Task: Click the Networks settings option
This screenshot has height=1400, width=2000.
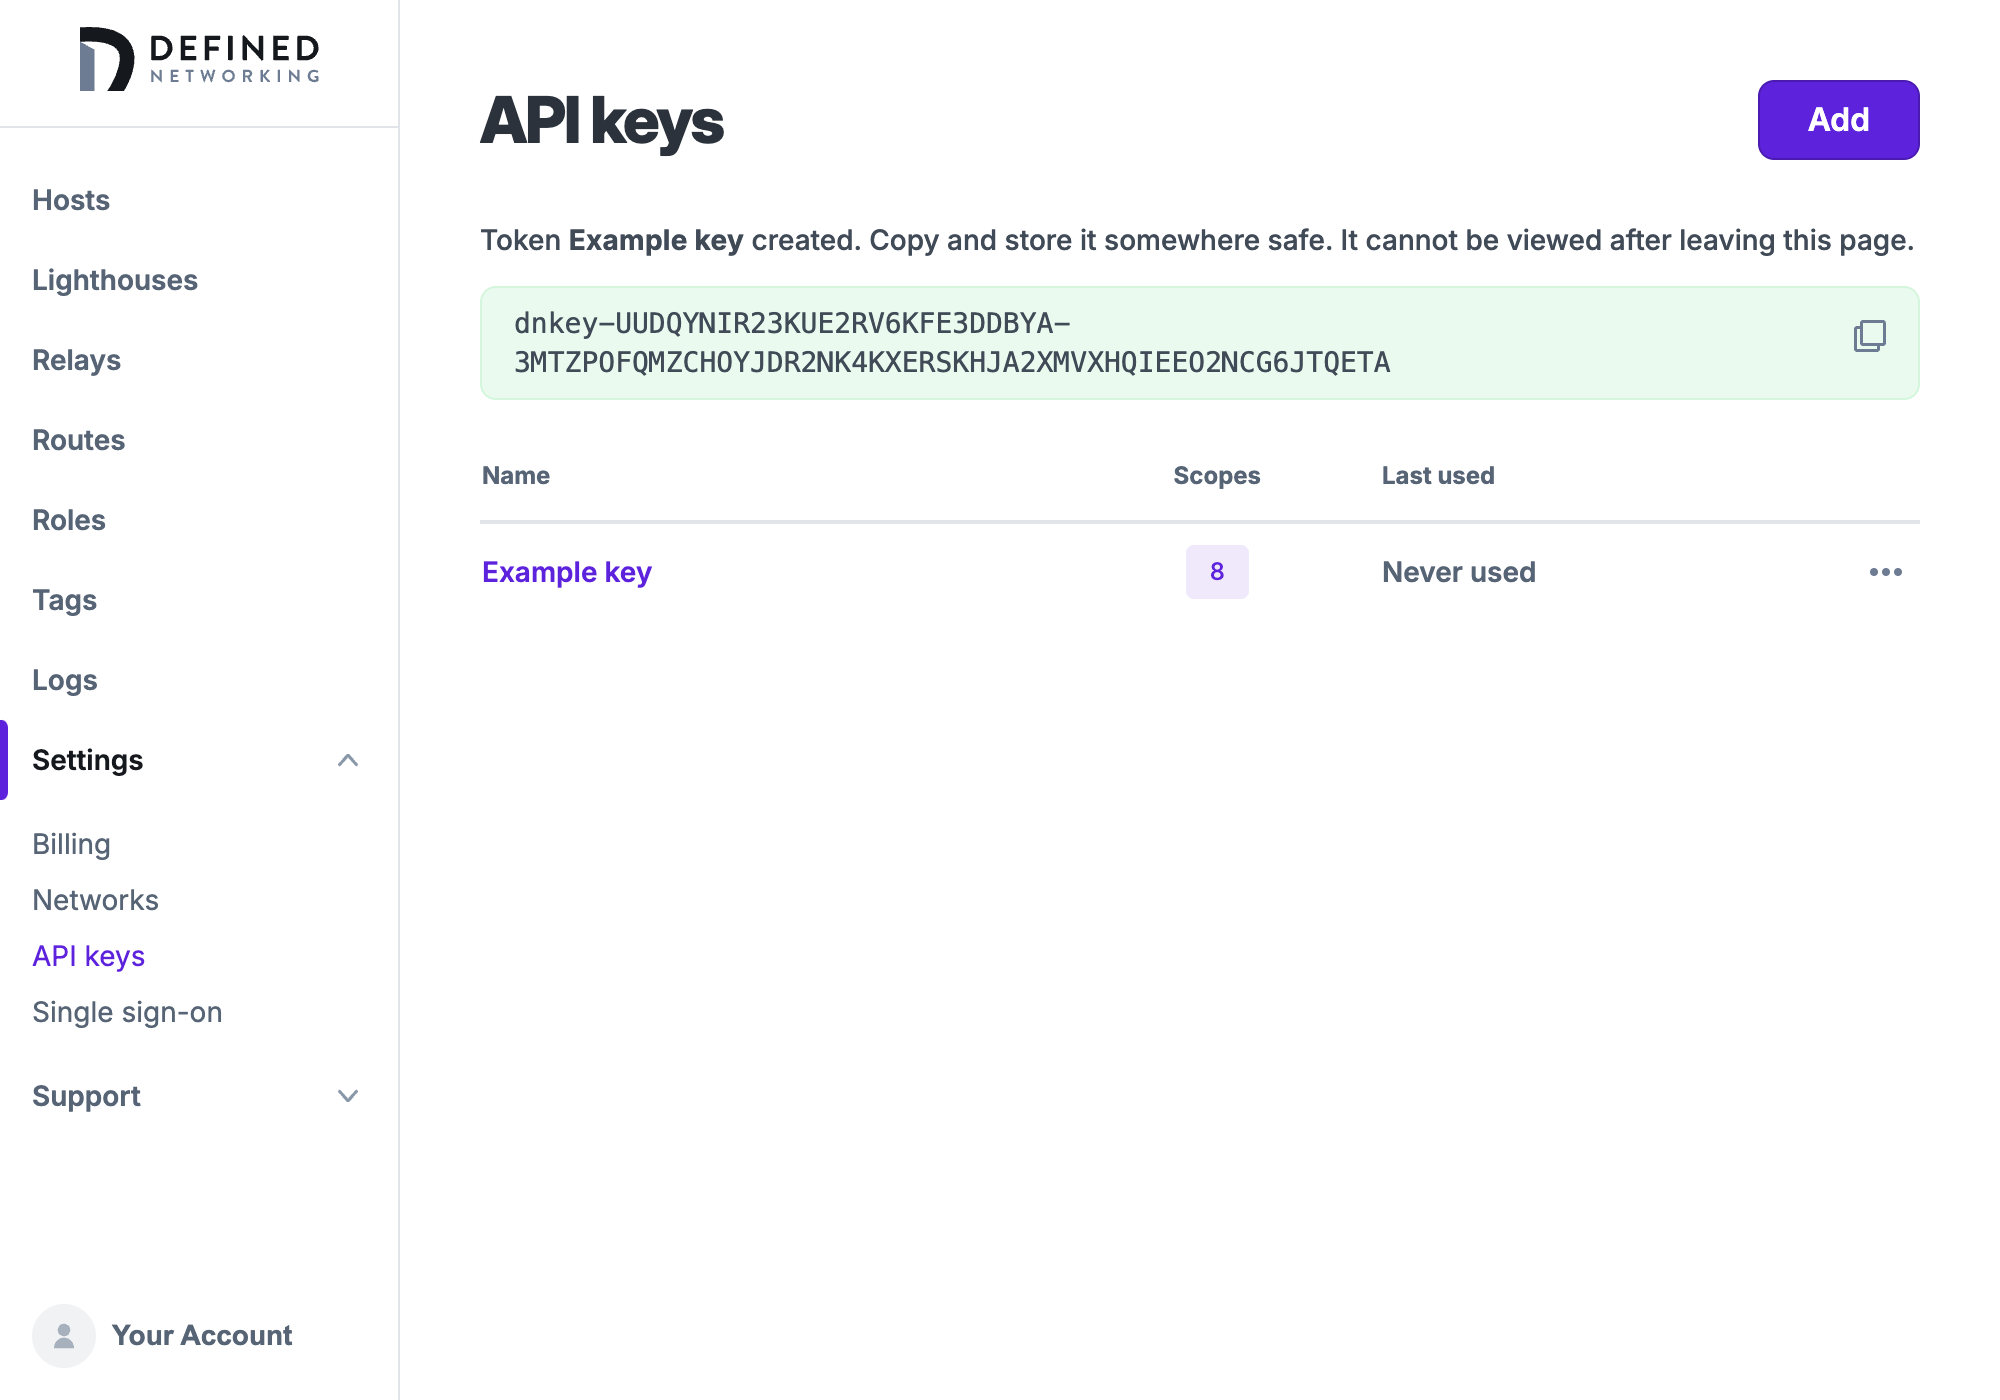Action: point(96,898)
